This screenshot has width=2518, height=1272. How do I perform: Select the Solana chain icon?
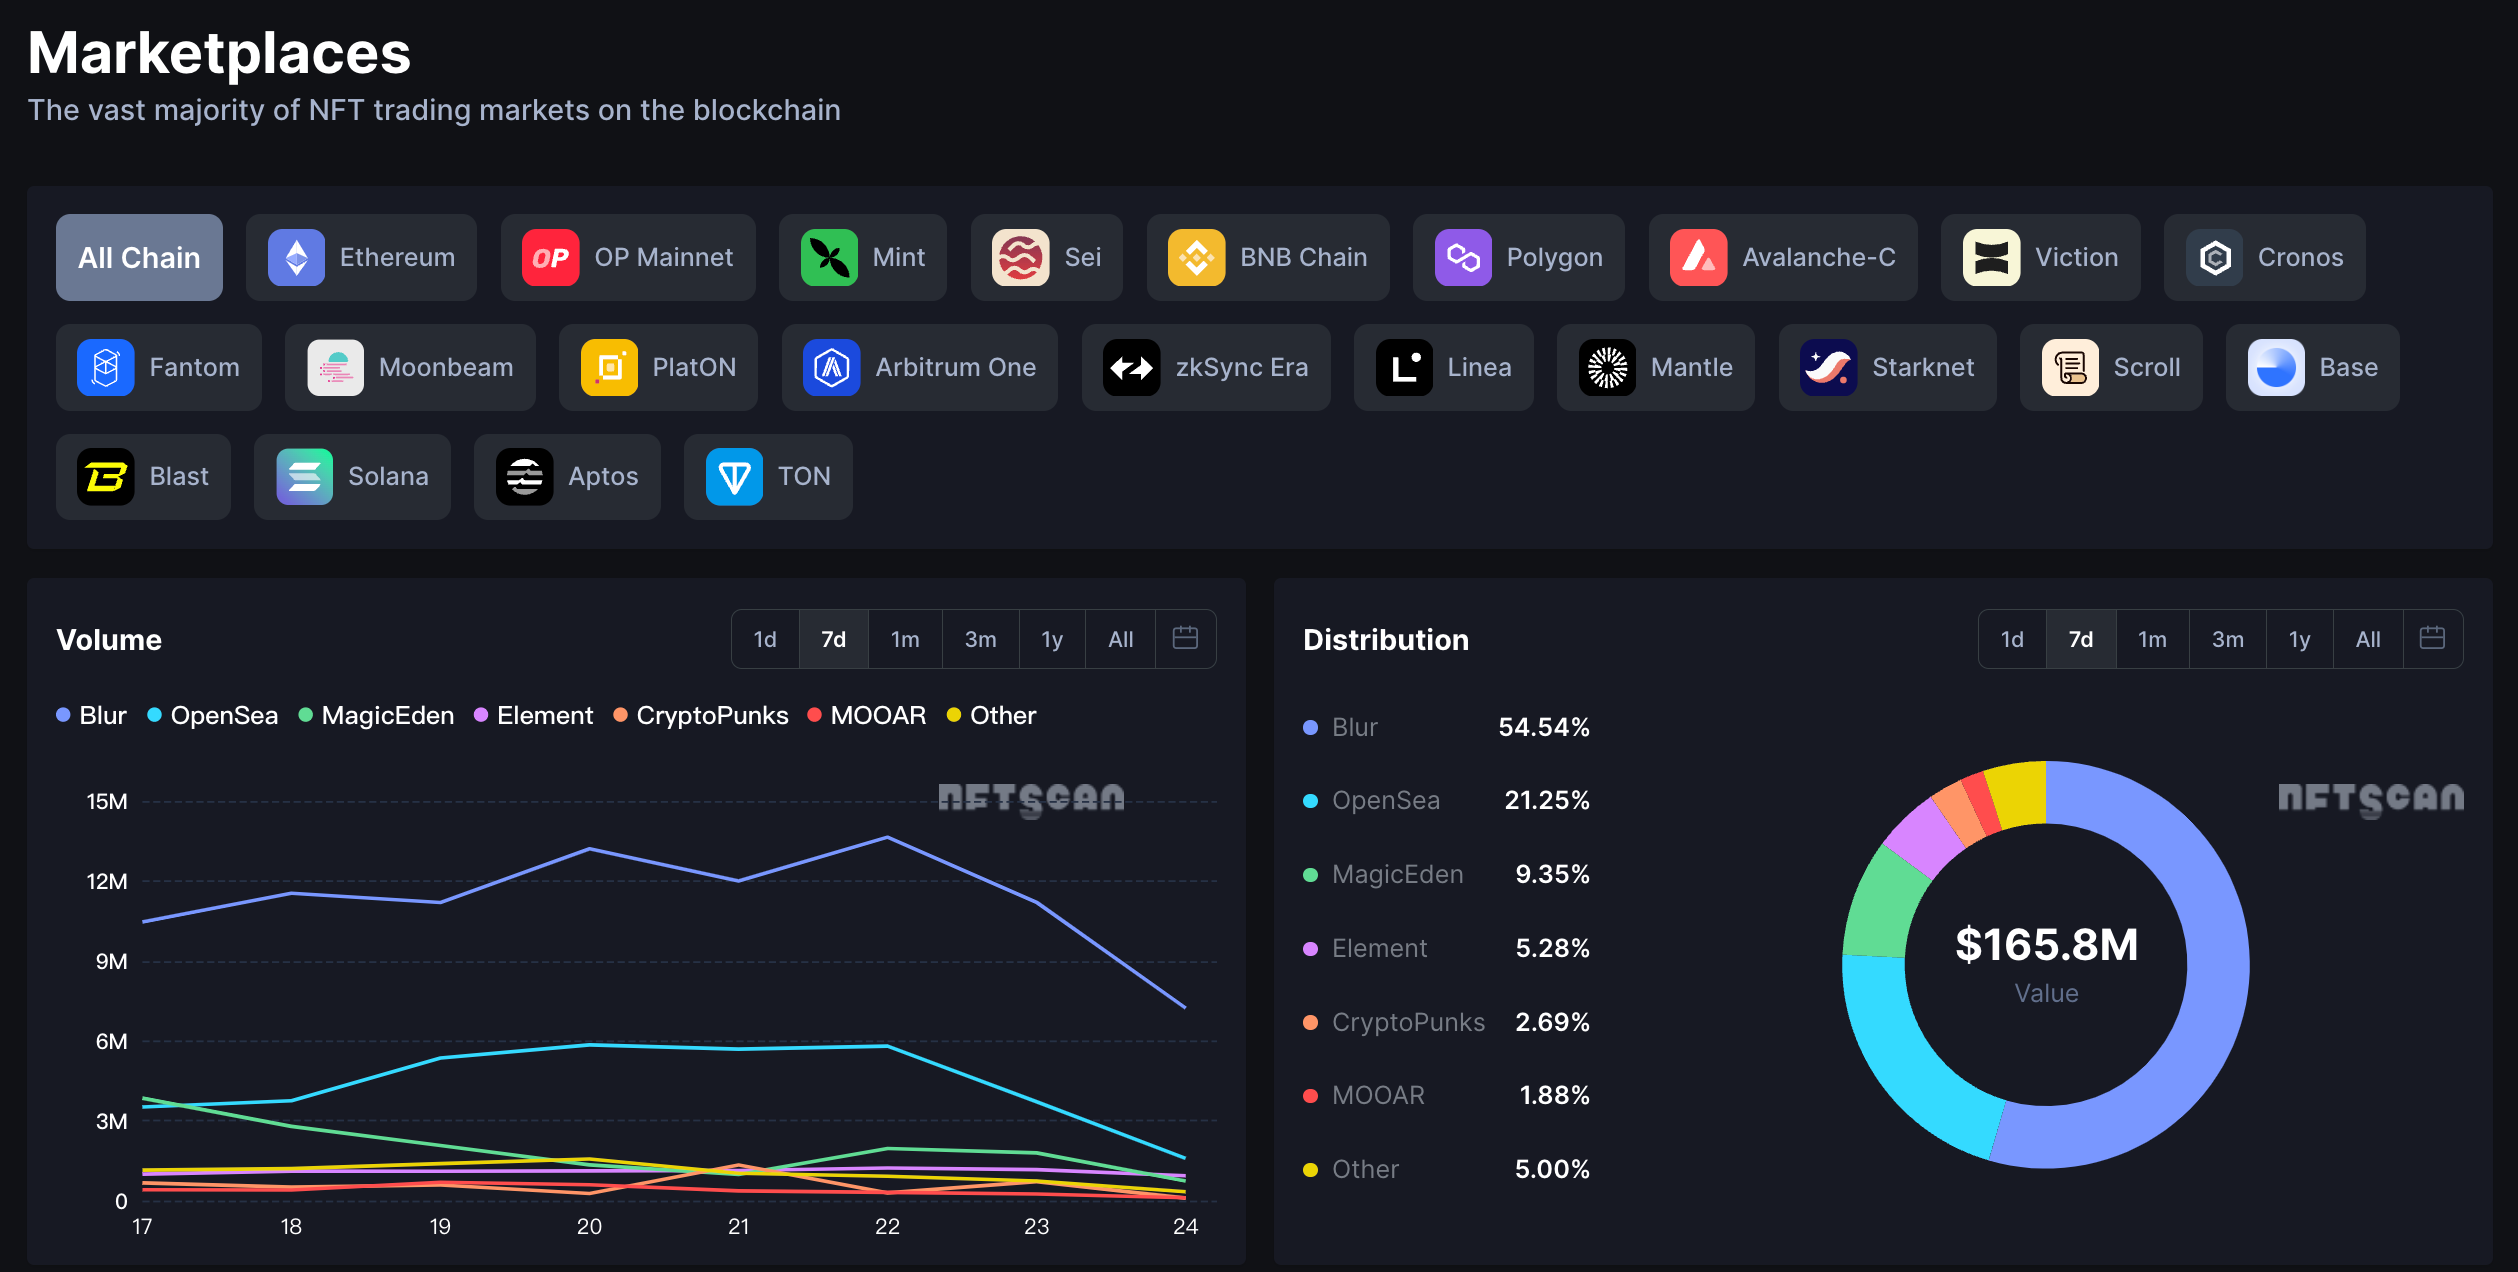pyautogui.click(x=304, y=477)
